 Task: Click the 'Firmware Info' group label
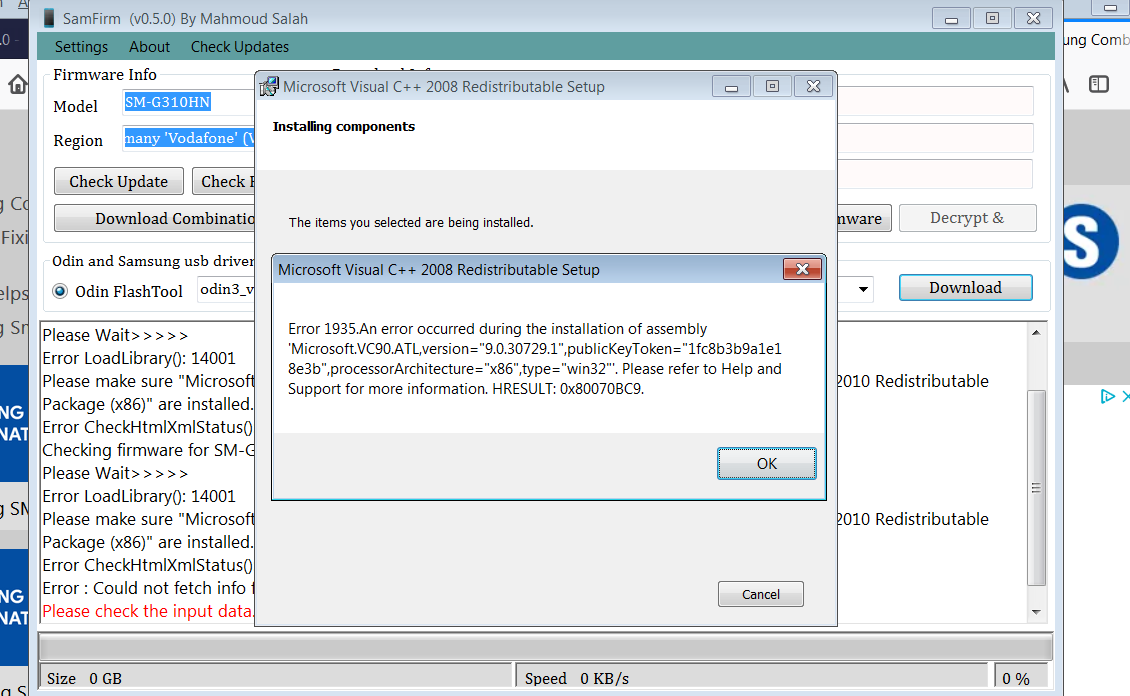pyautogui.click(x=104, y=75)
